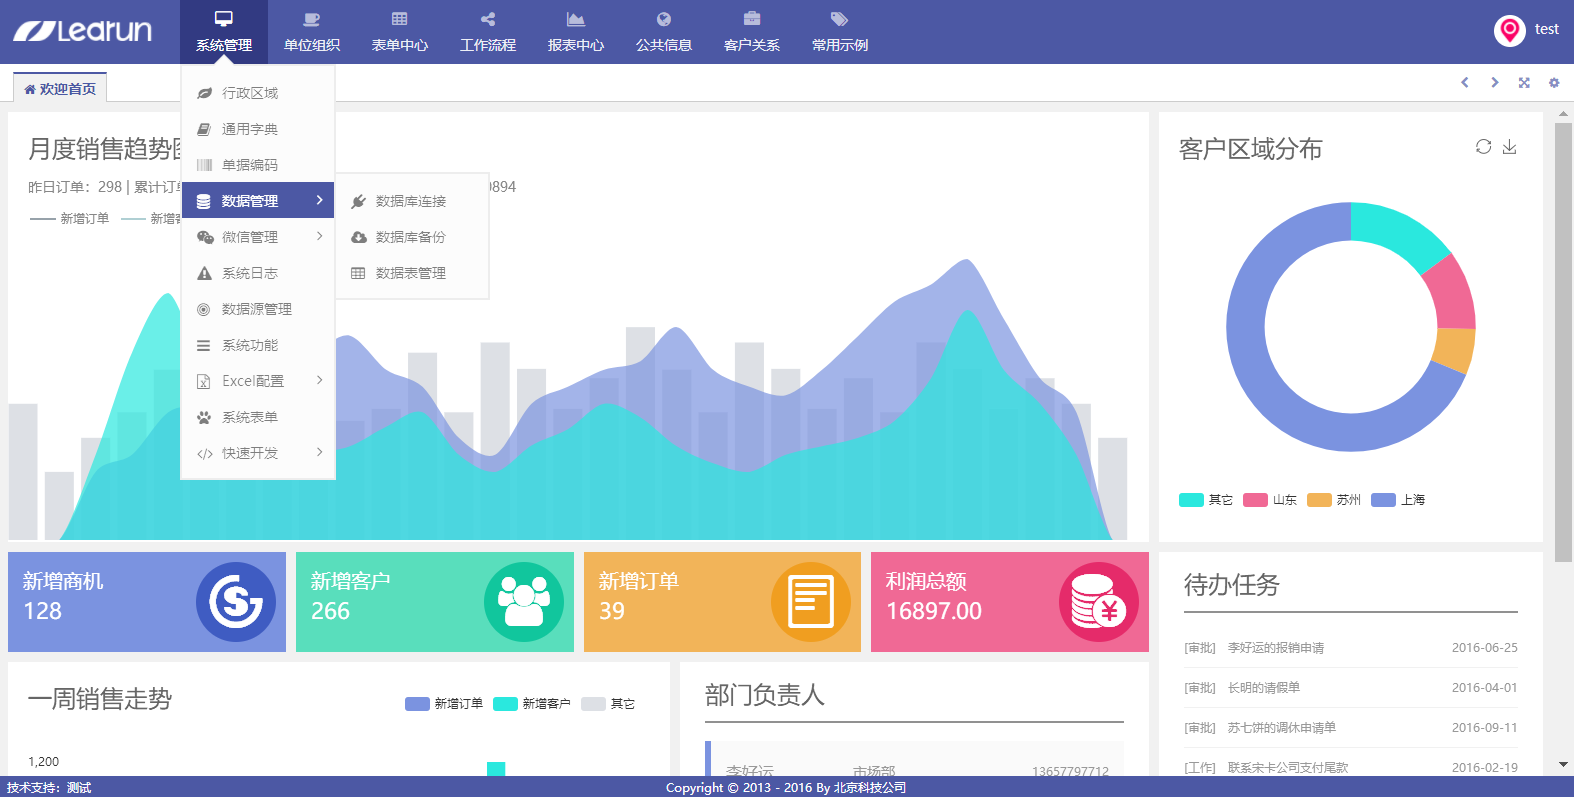Click the 微信管理 WeChat icon

pyautogui.click(x=205, y=237)
